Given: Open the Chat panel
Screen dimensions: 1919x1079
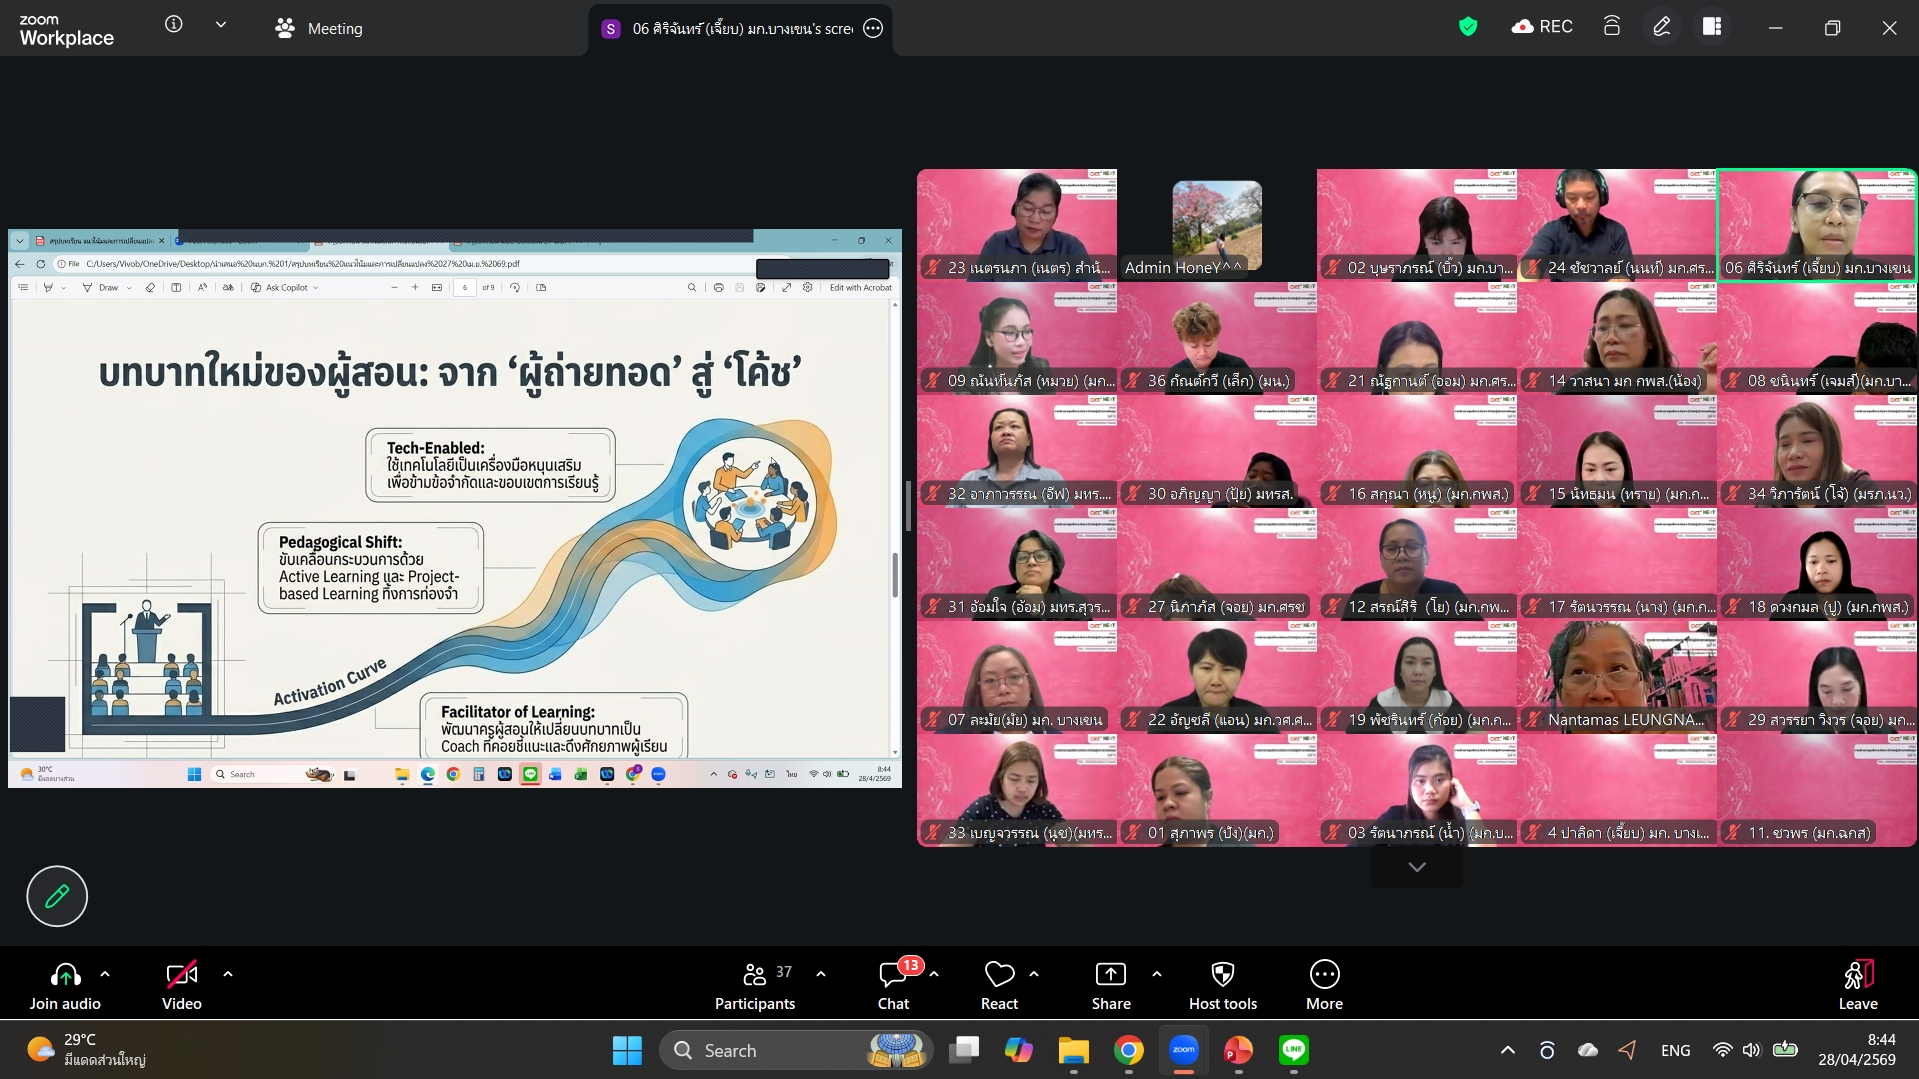Looking at the screenshot, I should (893, 985).
